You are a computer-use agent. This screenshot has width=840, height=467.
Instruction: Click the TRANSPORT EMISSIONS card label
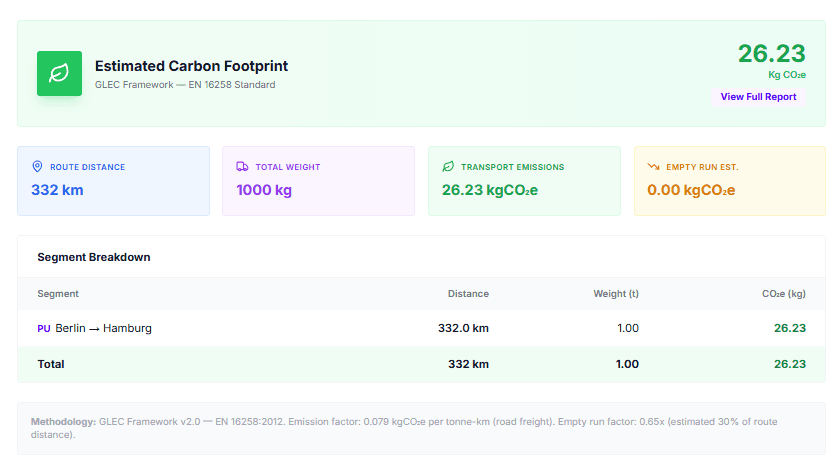512,167
